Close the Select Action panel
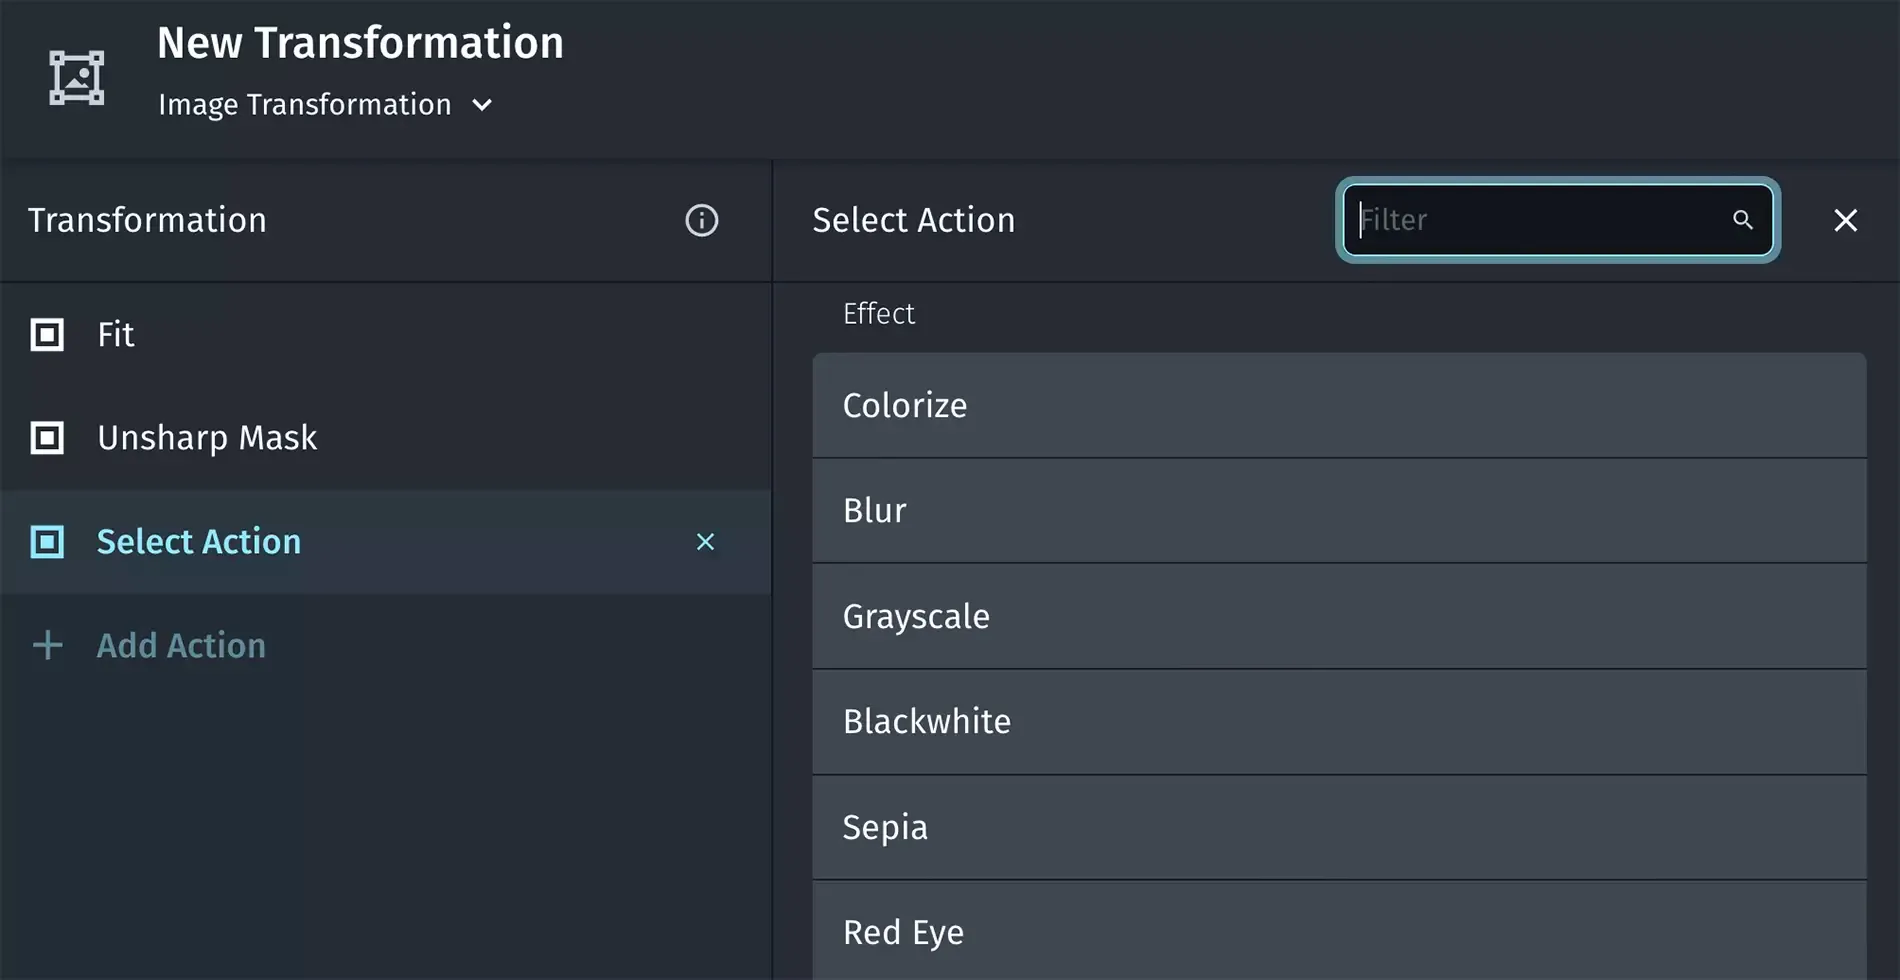Screen dimensions: 1900x980 click(1845, 220)
